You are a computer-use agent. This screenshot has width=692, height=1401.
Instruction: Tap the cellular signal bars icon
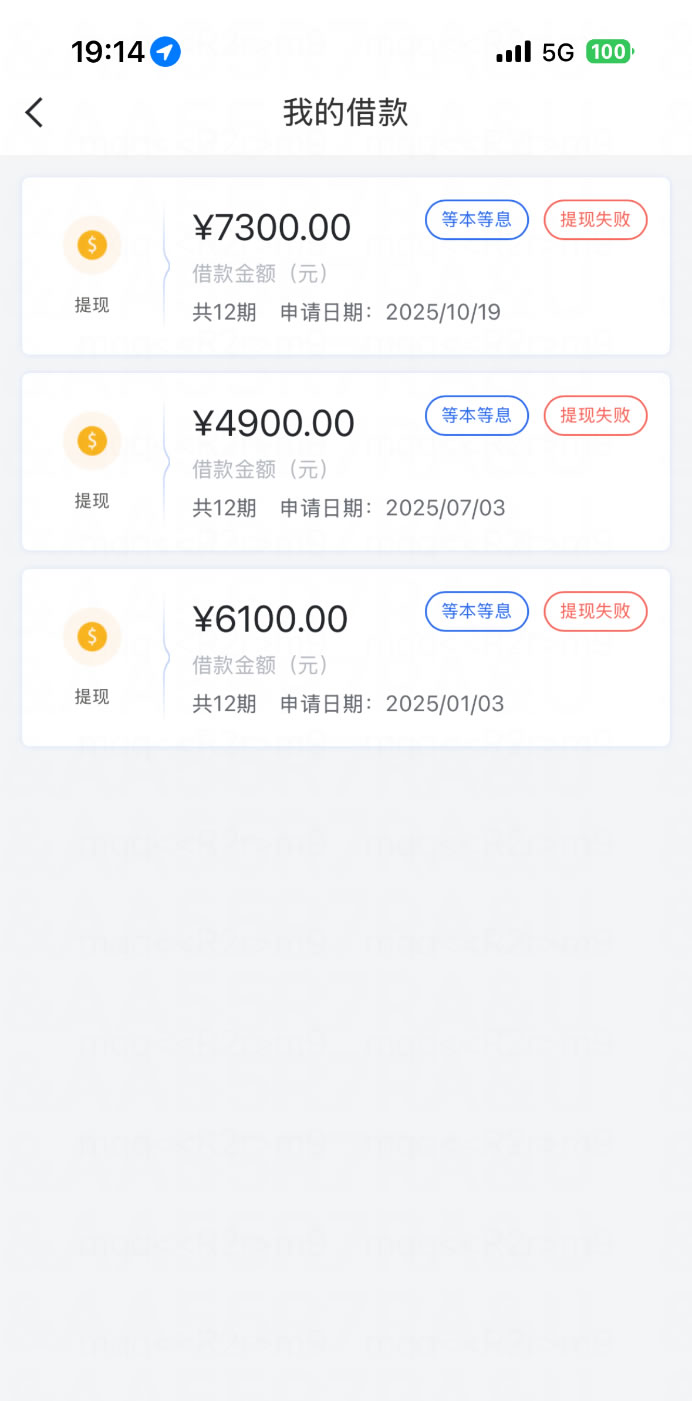click(513, 52)
